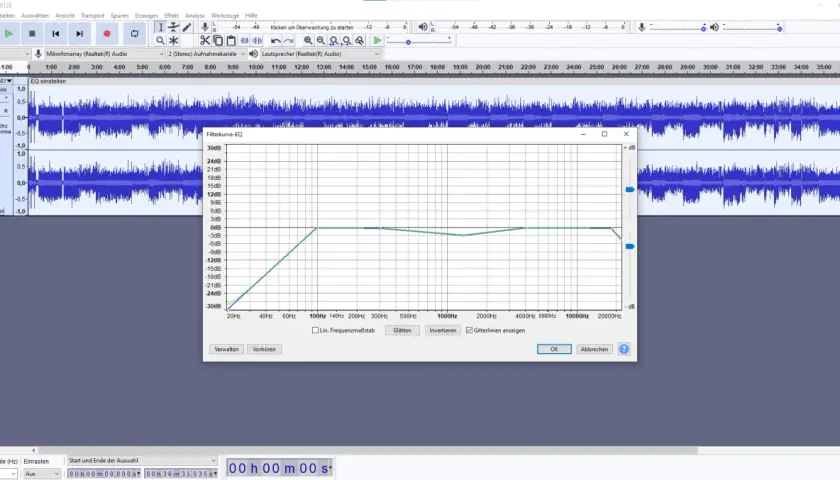Click the microphone icon beside Mikrofonarray dropdown
This screenshot has height=480, width=840.
click(38, 54)
